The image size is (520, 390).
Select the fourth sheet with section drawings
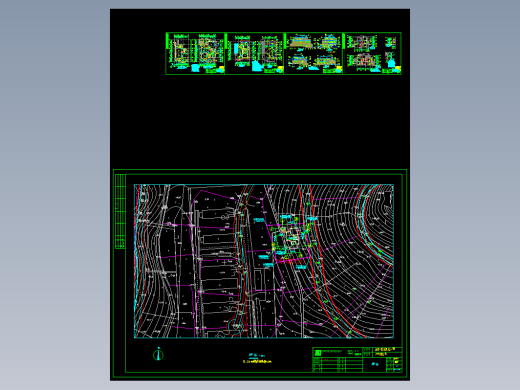click(372, 53)
